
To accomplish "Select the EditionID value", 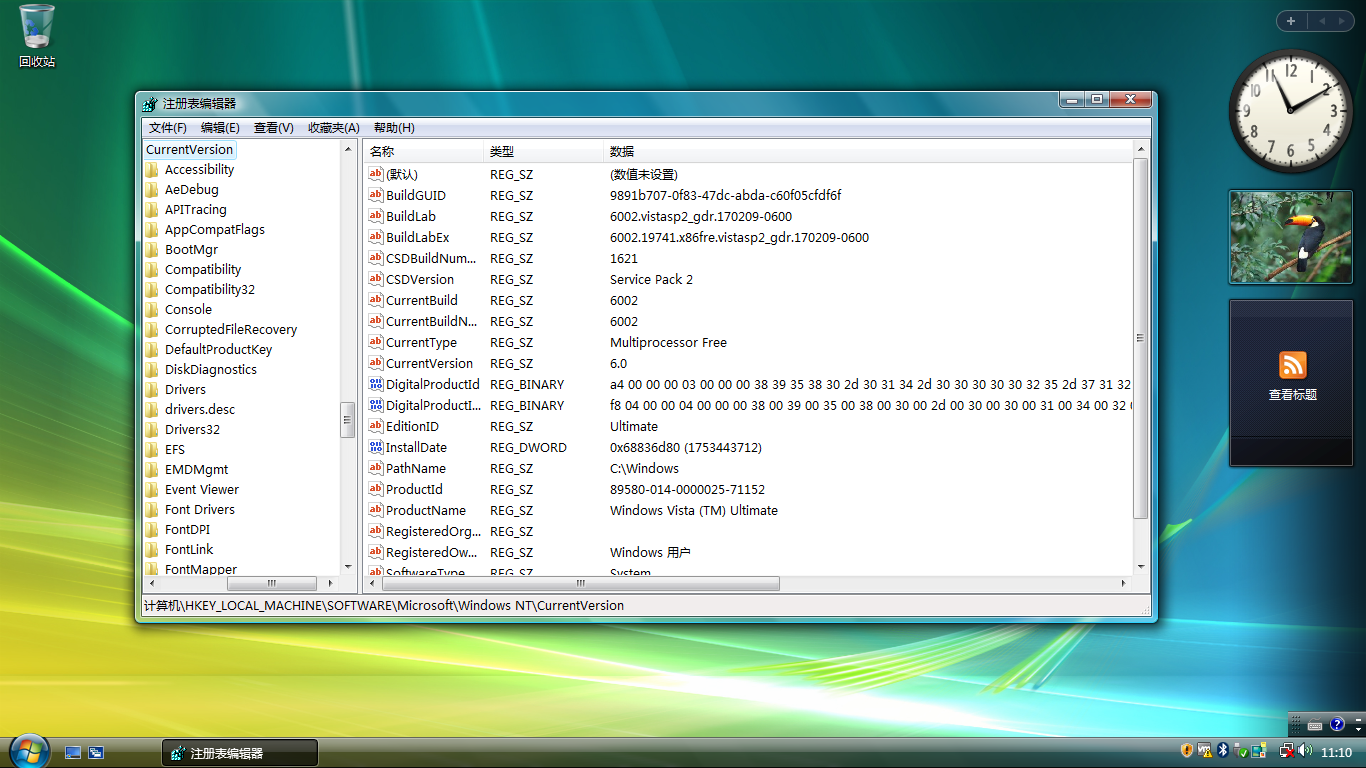I will pyautogui.click(x=412, y=426).
